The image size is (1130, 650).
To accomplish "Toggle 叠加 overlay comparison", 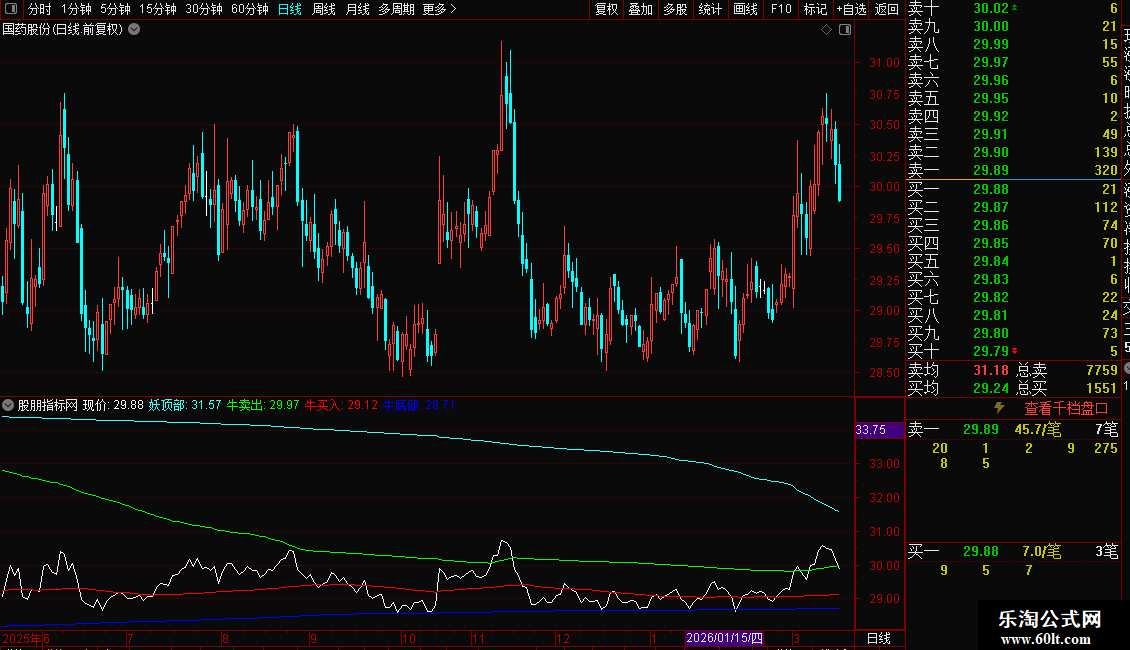I will pos(640,9).
